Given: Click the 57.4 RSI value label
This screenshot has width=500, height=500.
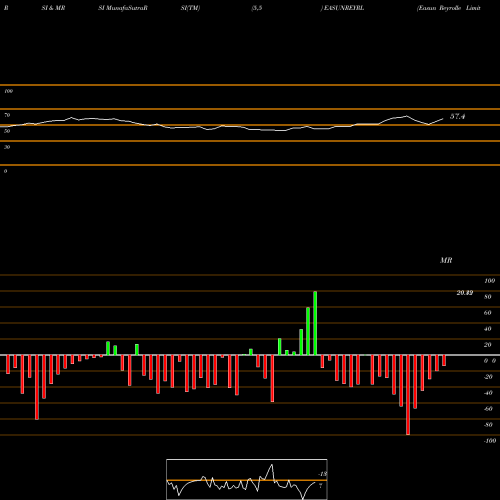Looking at the screenshot, I should tap(457, 116).
